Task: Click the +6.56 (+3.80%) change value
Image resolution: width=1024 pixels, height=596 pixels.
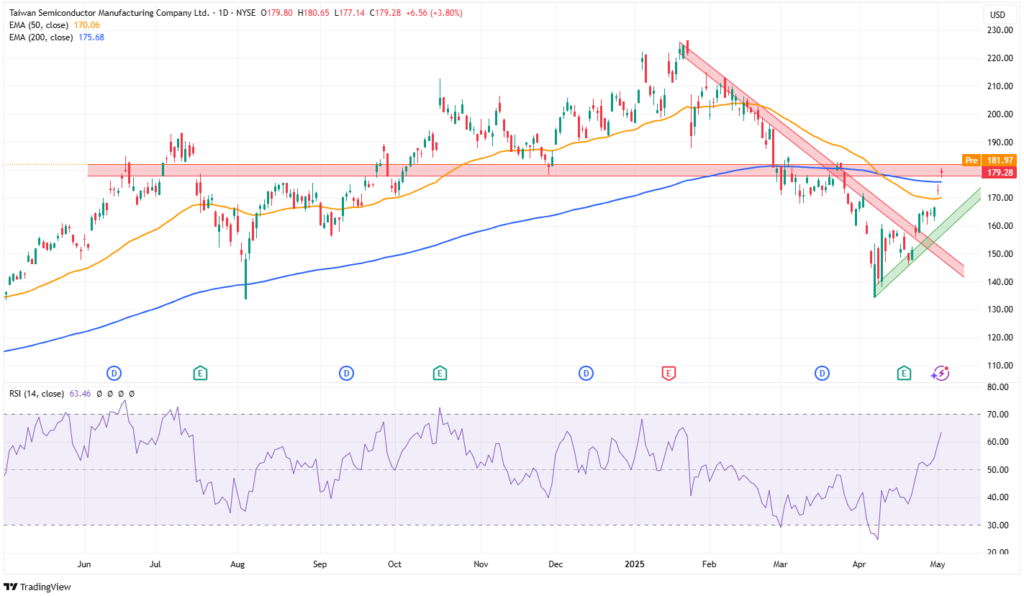Action: point(434,12)
